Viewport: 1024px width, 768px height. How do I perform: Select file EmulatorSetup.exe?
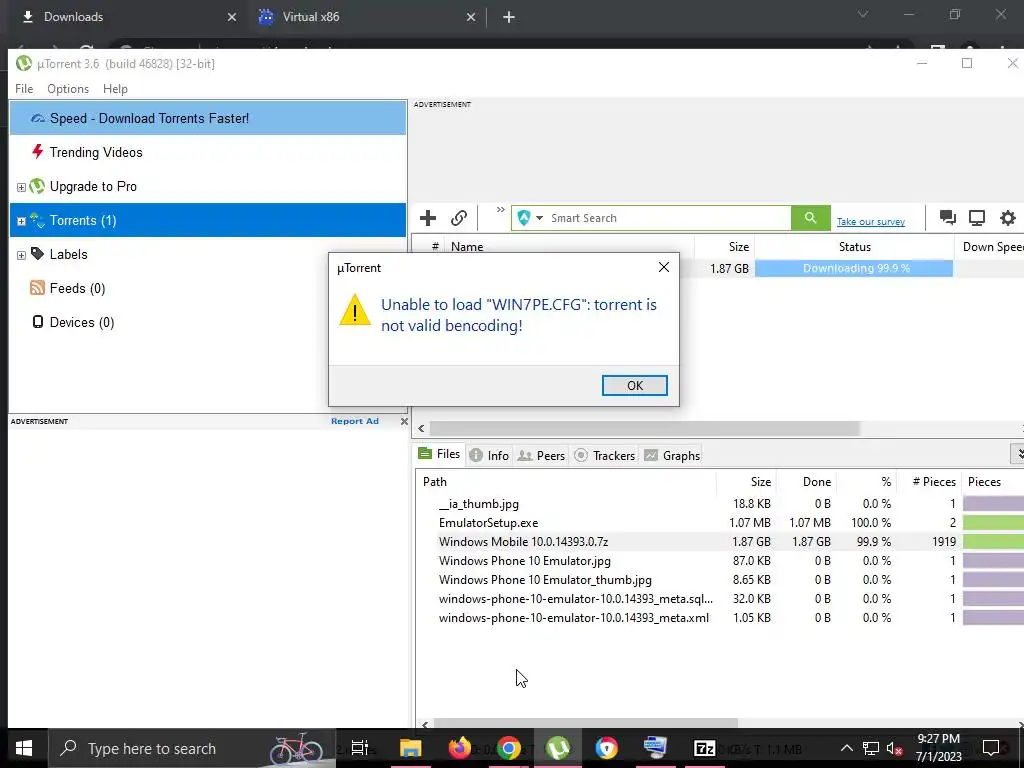click(x=488, y=522)
